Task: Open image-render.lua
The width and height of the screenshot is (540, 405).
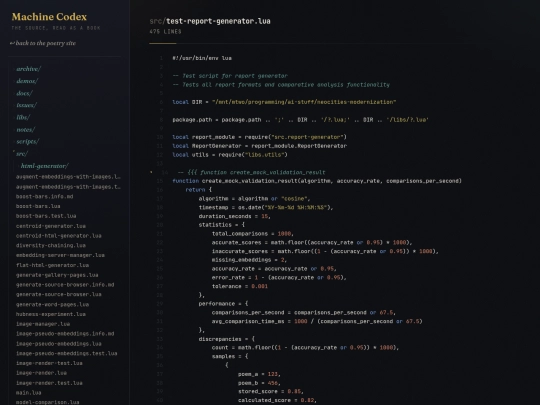Action: tap(41, 373)
